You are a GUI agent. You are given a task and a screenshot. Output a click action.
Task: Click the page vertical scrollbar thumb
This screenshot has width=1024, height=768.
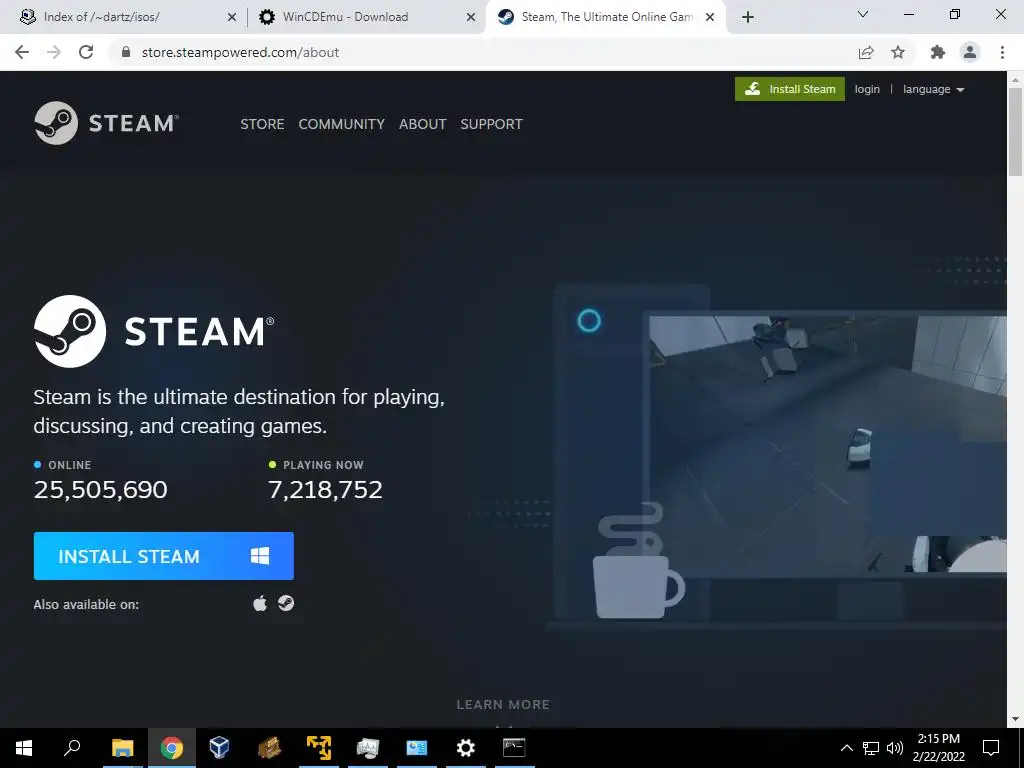tap(1015, 131)
